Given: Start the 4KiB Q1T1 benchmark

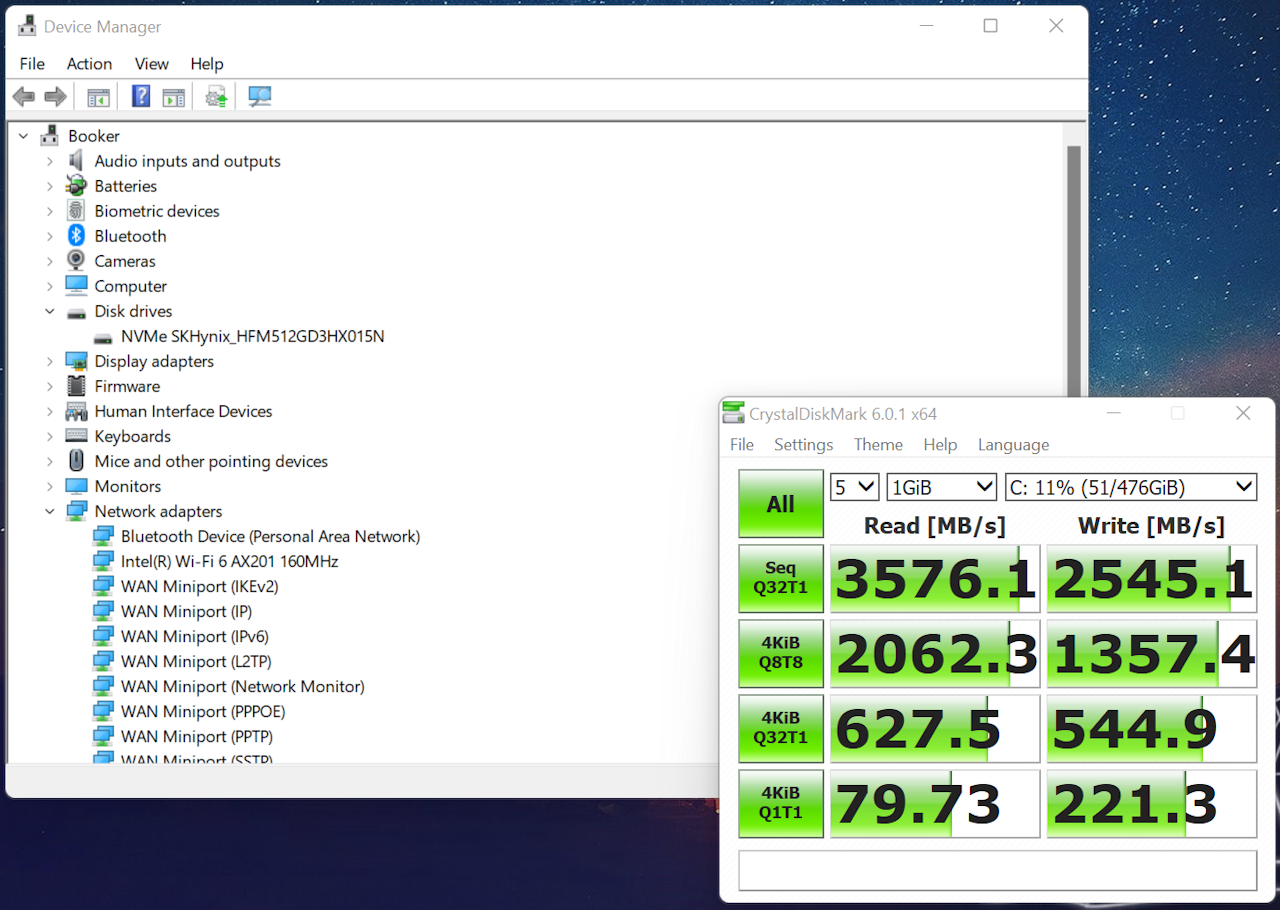Looking at the screenshot, I should (x=781, y=803).
